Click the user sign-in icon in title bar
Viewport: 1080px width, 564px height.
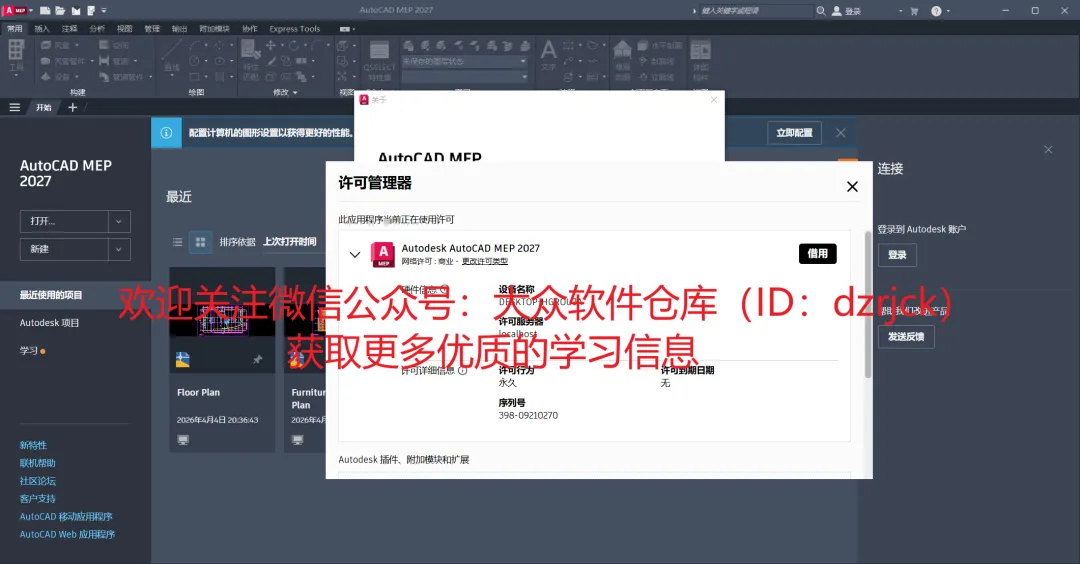pos(837,11)
